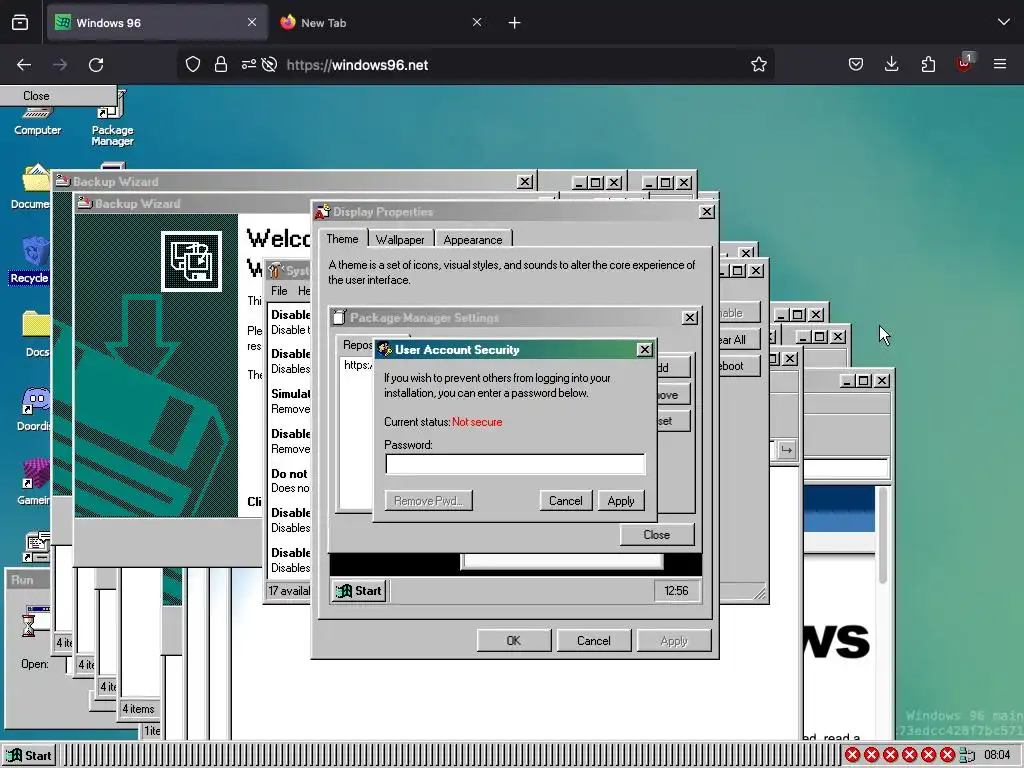
Task: Open the browser extensions puzzle icon
Action: click(928, 64)
